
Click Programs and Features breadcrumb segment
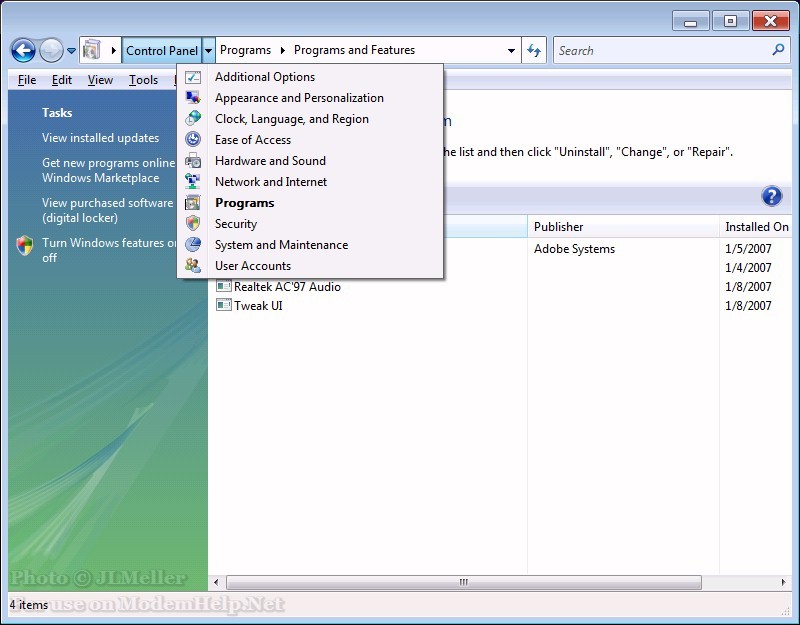pyautogui.click(x=354, y=50)
